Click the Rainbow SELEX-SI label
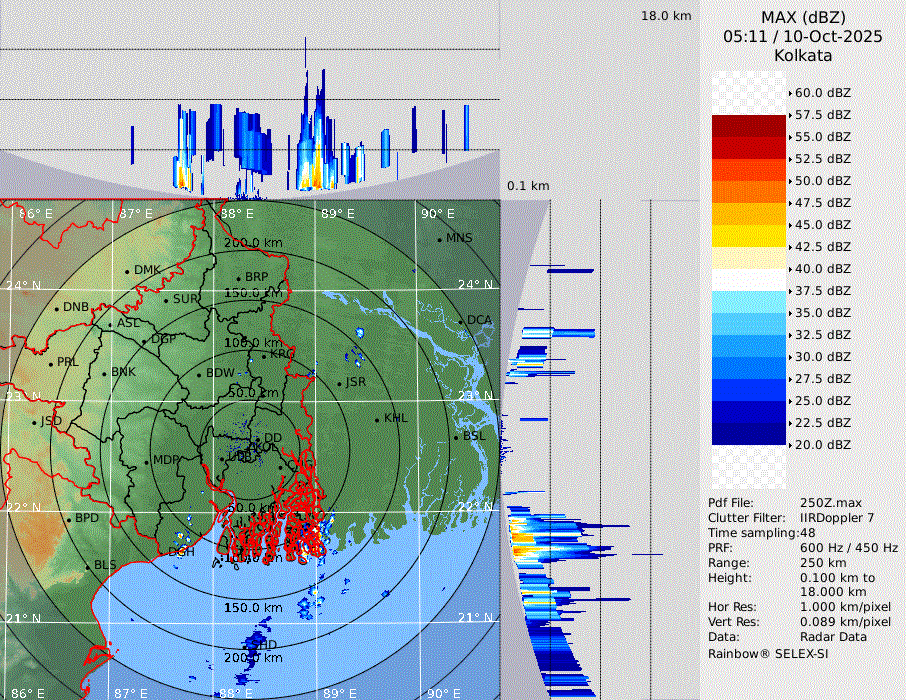Viewport: 906px width, 700px height. click(768, 653)
